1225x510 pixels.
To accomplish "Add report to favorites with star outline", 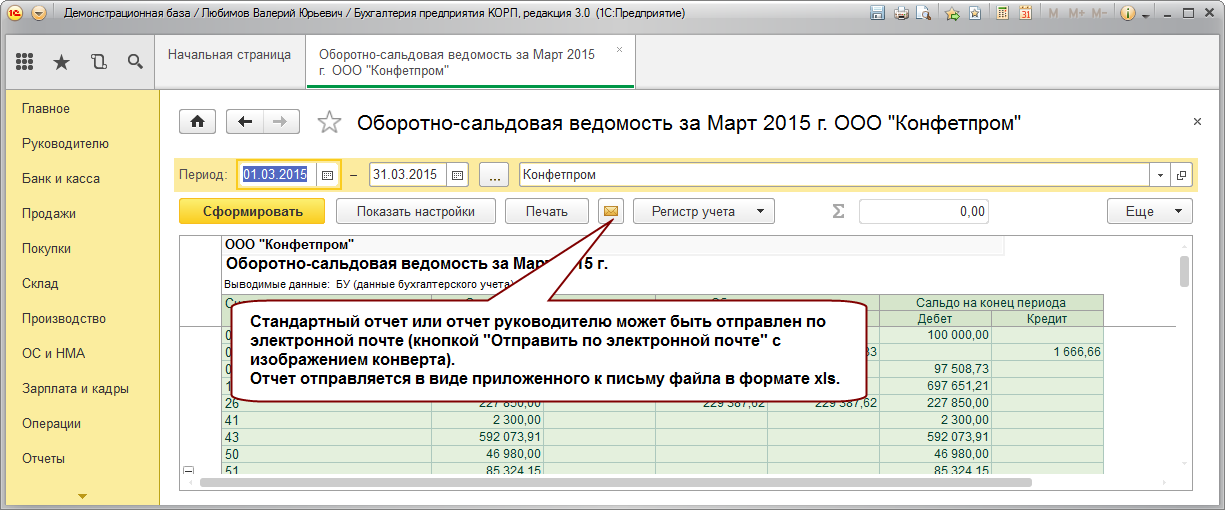I will coord(328,122).
